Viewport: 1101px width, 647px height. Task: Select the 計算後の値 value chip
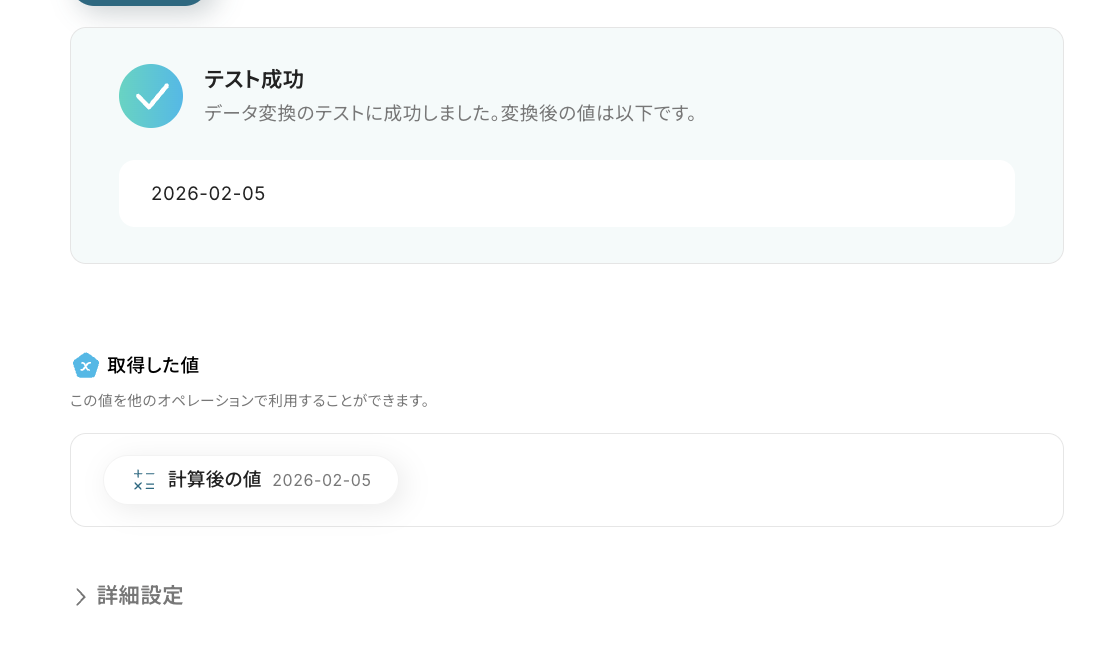(250, 480)
